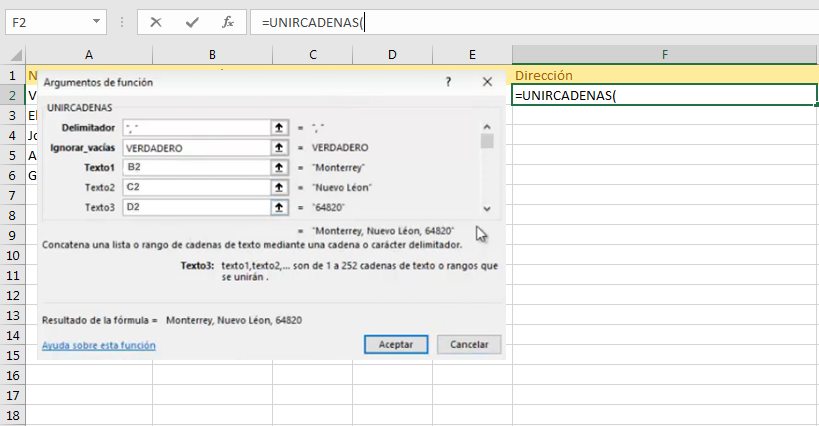The image size is (819, 426).
Task: Focus the Texto1 field containing B2
Action: (196, 167)
